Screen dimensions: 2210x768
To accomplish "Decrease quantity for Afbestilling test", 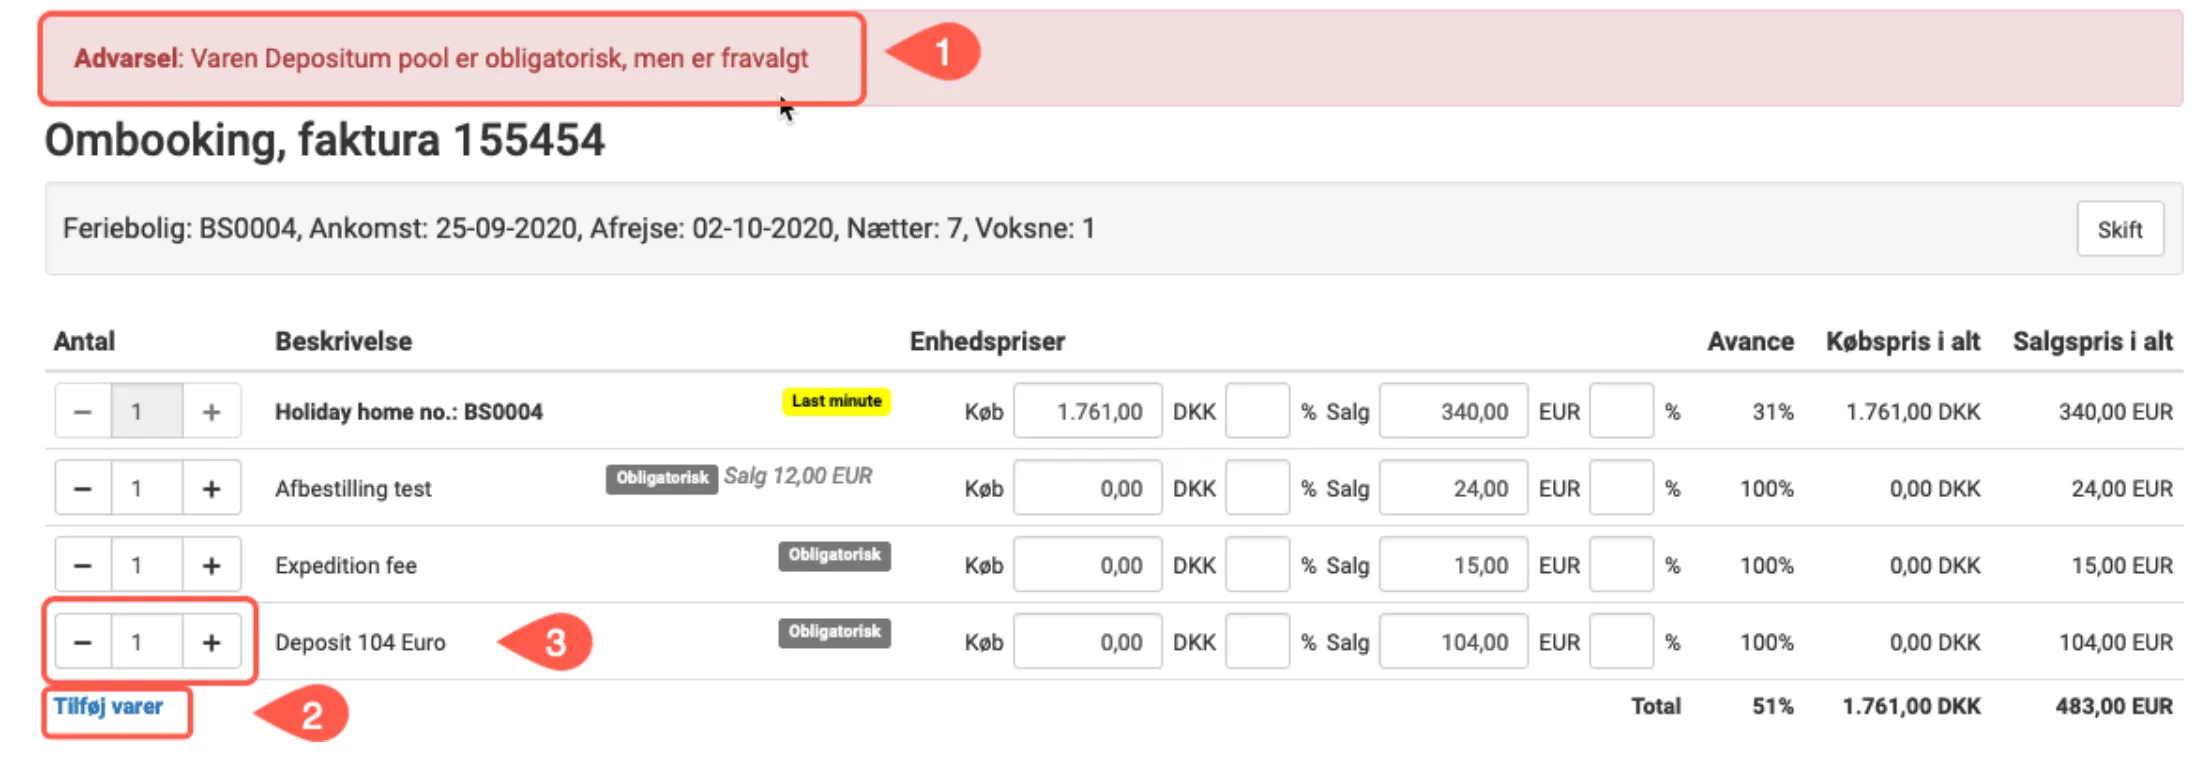I will pyautogui.click(x=83, y=489).
